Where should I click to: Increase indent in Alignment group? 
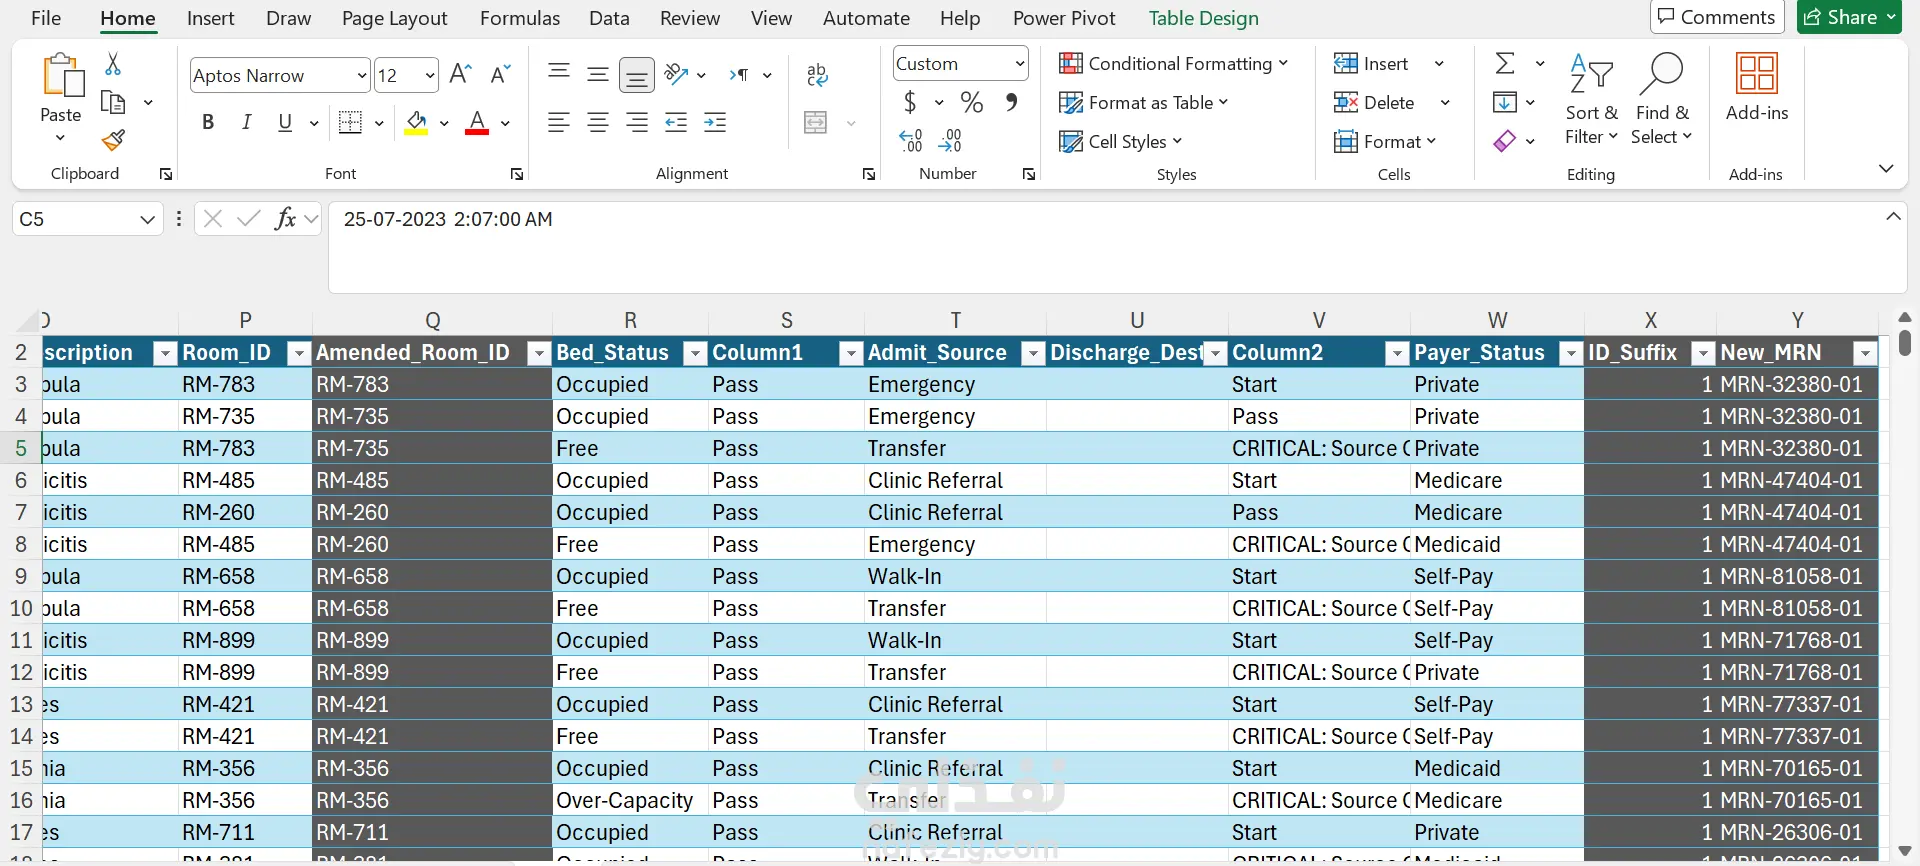pos(715,122)
